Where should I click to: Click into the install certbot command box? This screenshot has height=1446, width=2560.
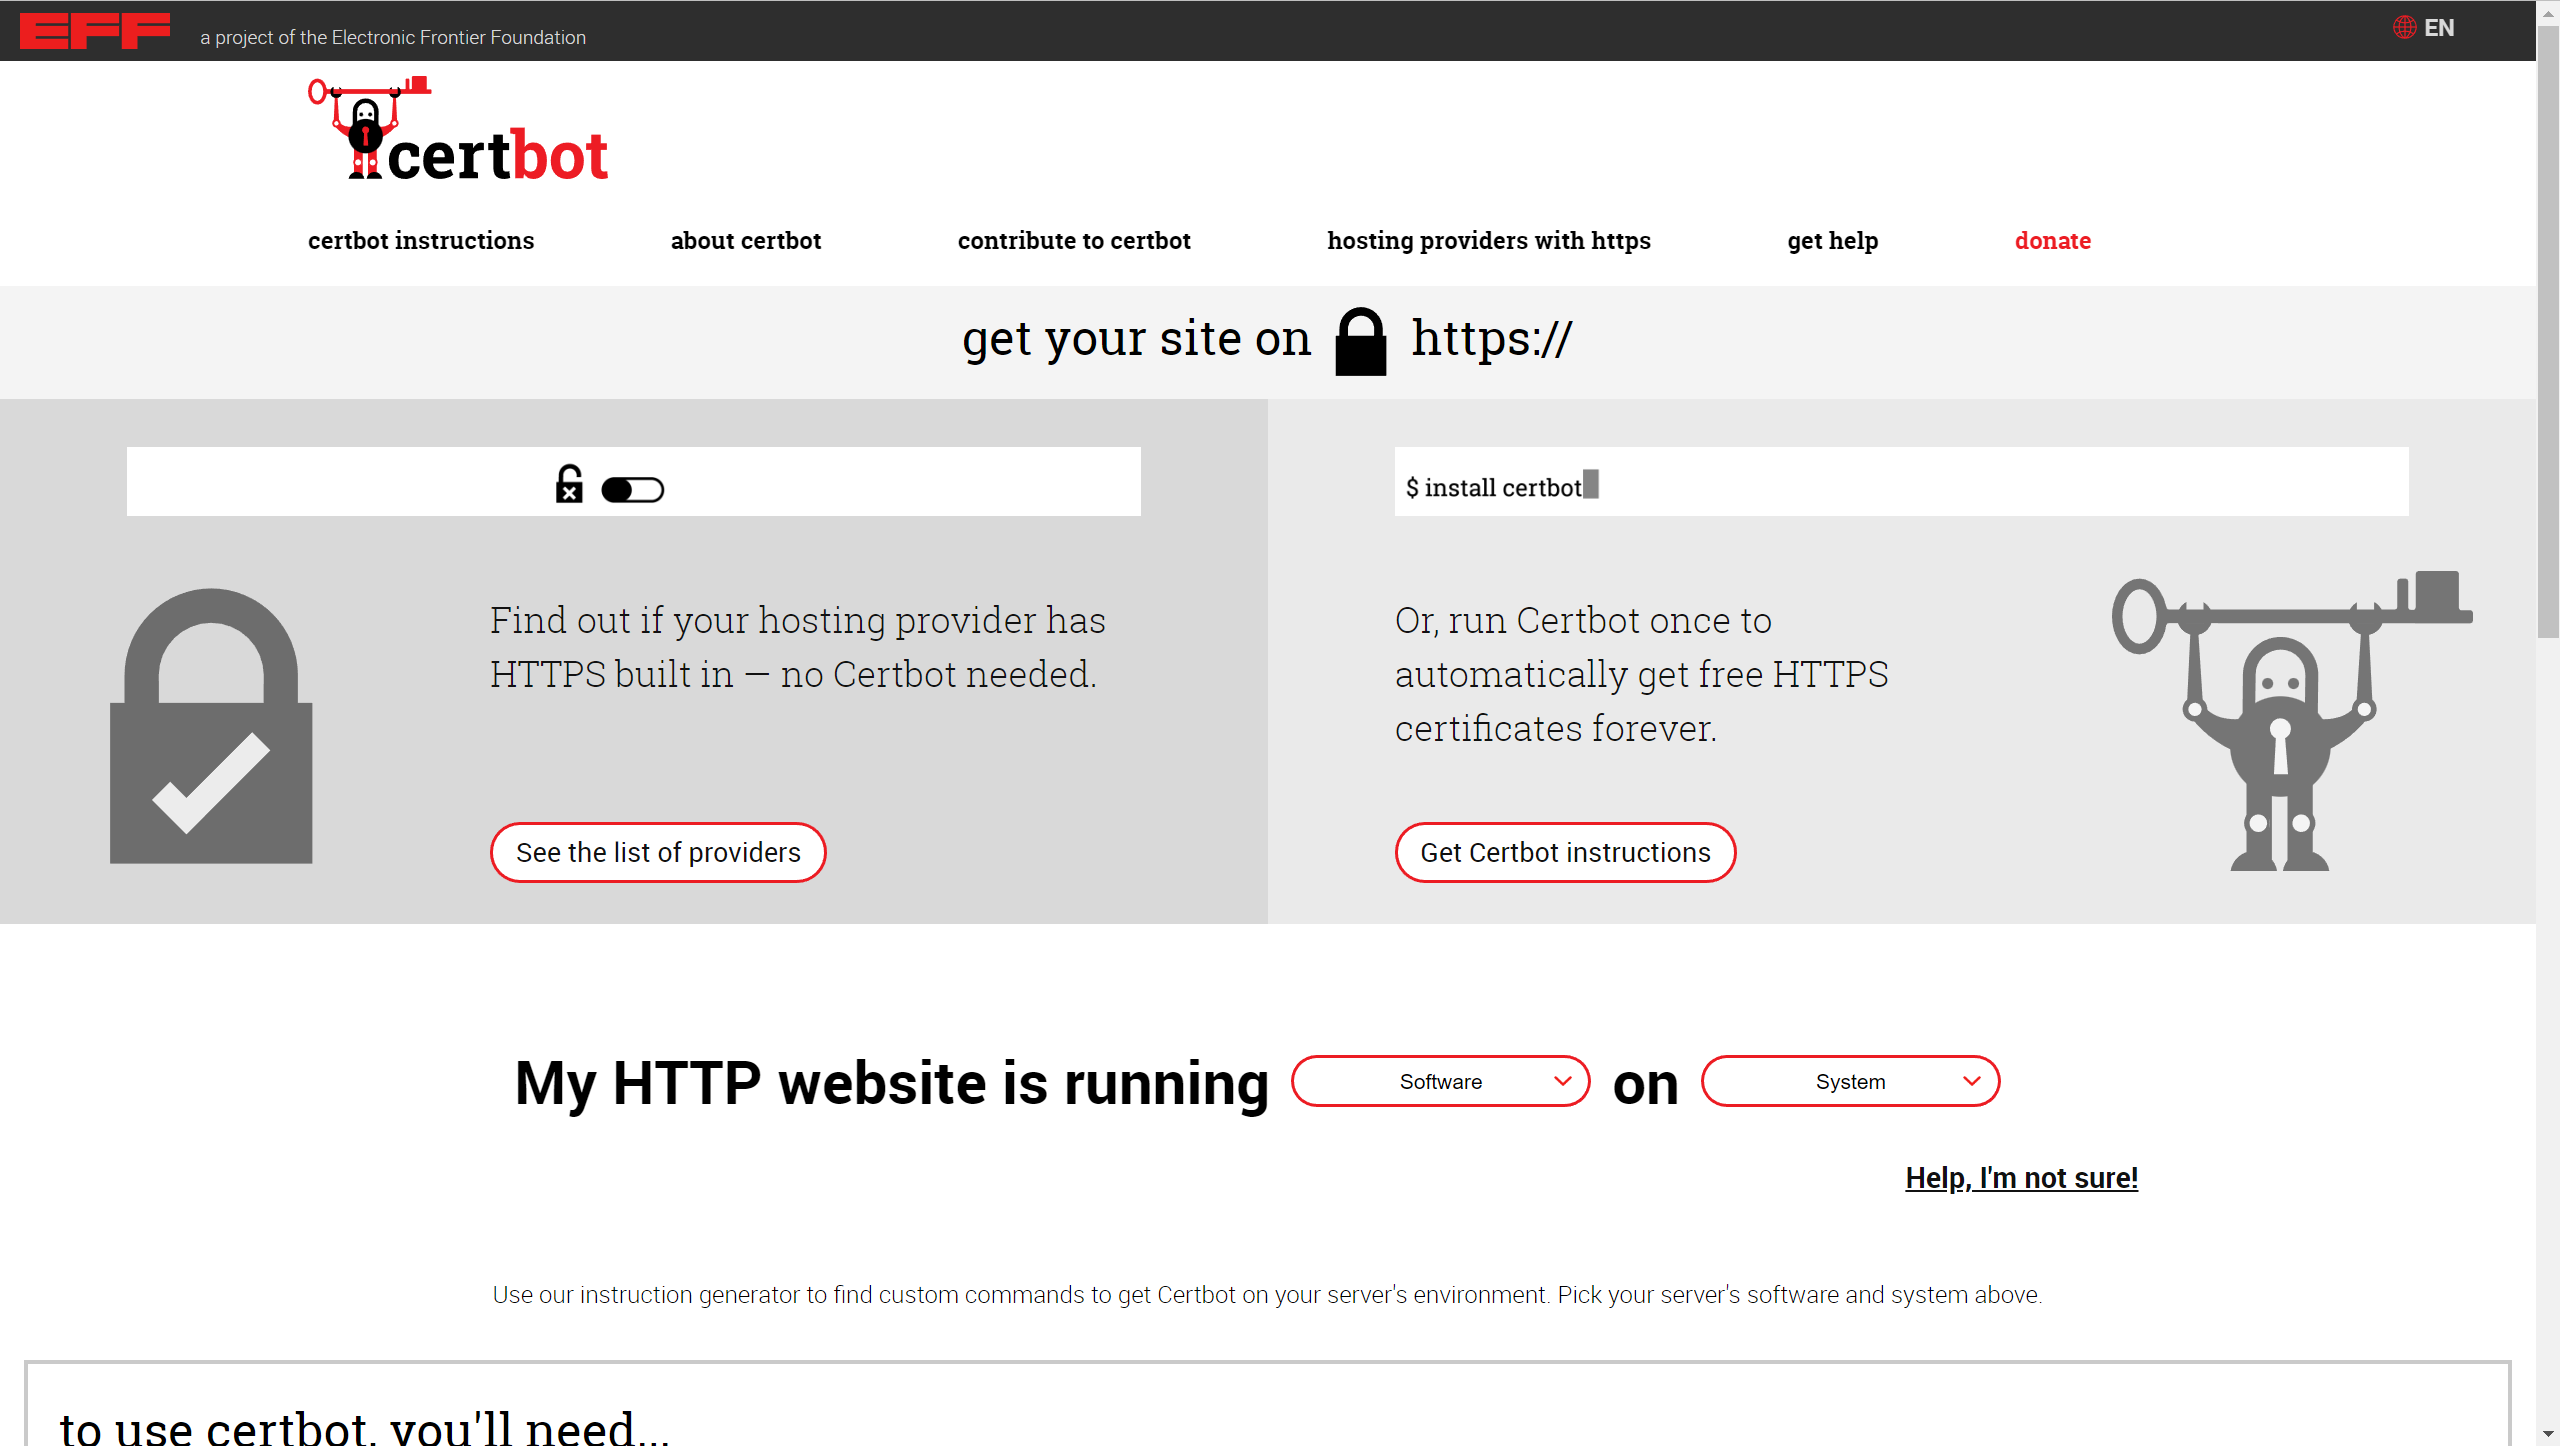pos(1901,482)
